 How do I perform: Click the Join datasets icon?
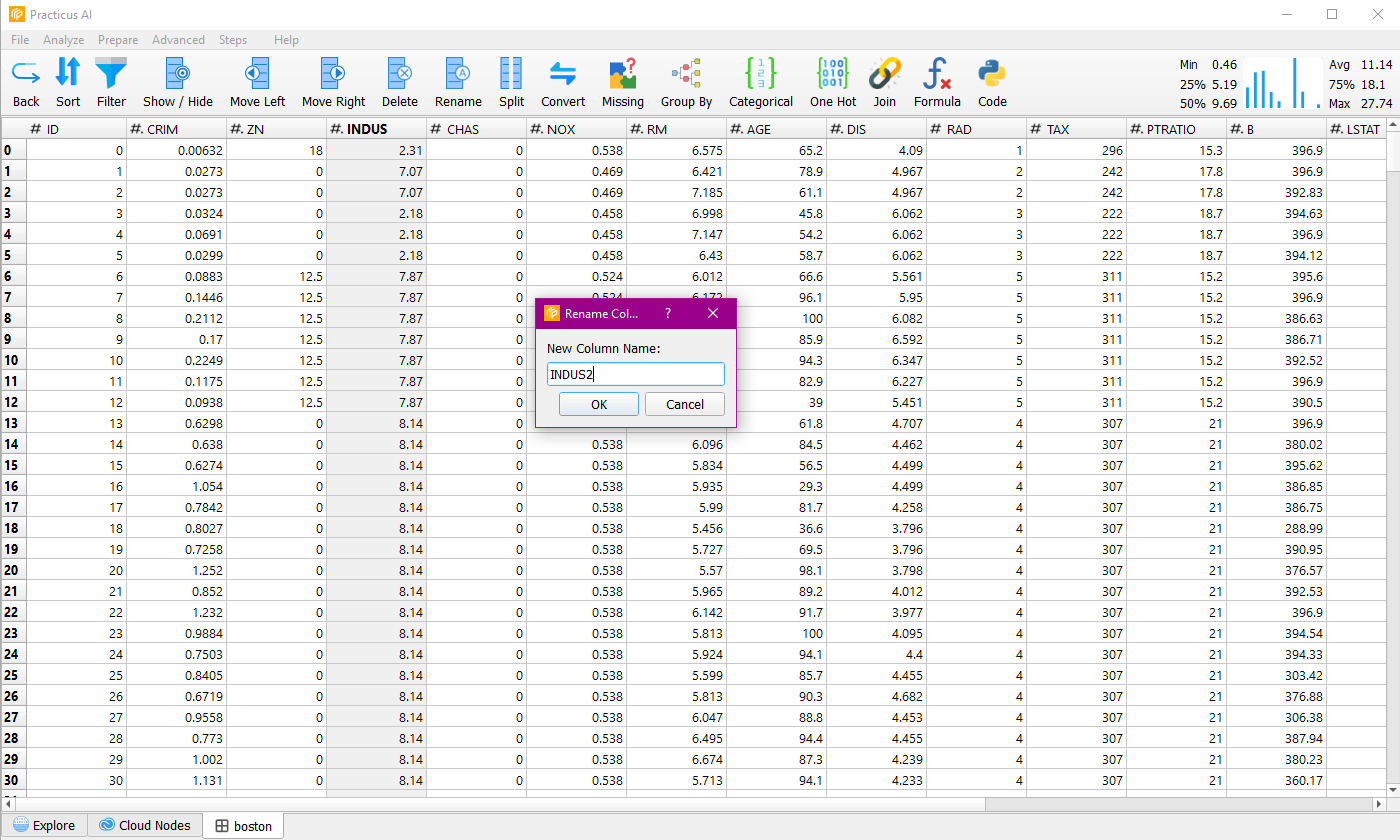(x=884, y=74)
